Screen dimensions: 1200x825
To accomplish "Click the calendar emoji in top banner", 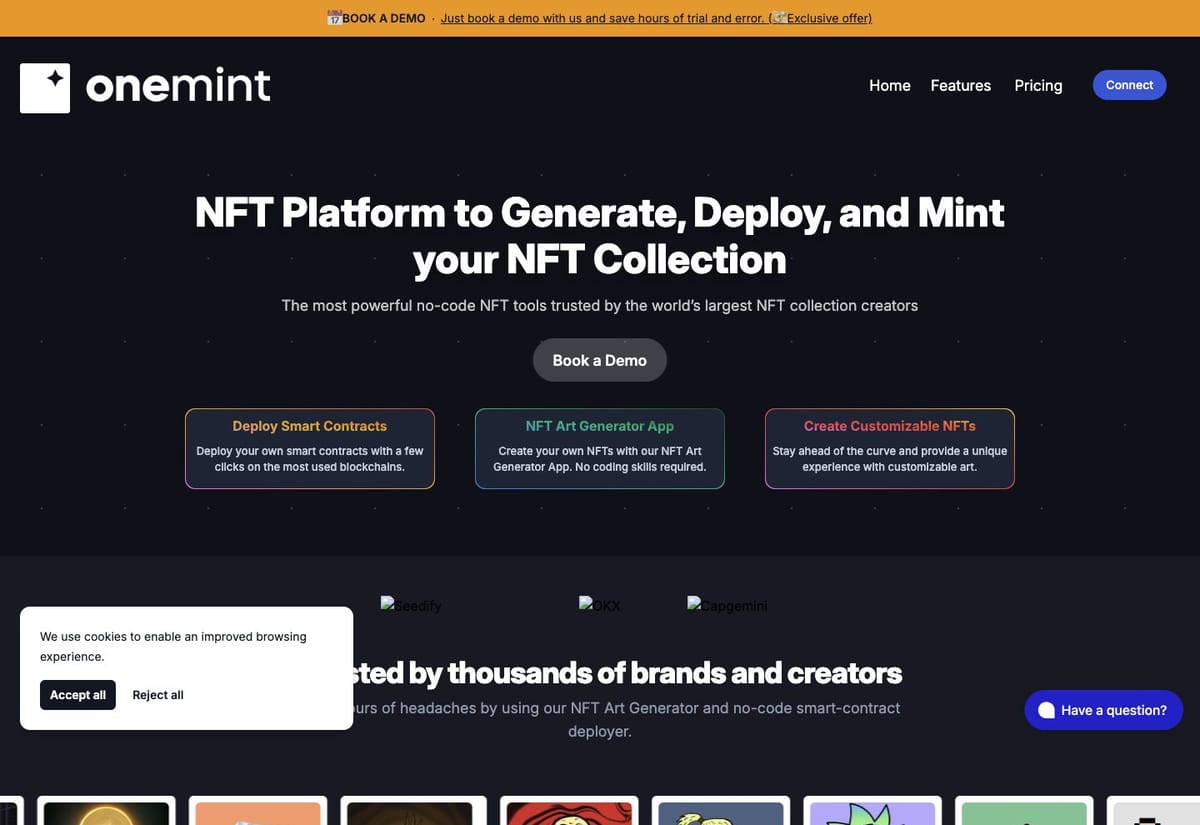I will click(334, 18).
